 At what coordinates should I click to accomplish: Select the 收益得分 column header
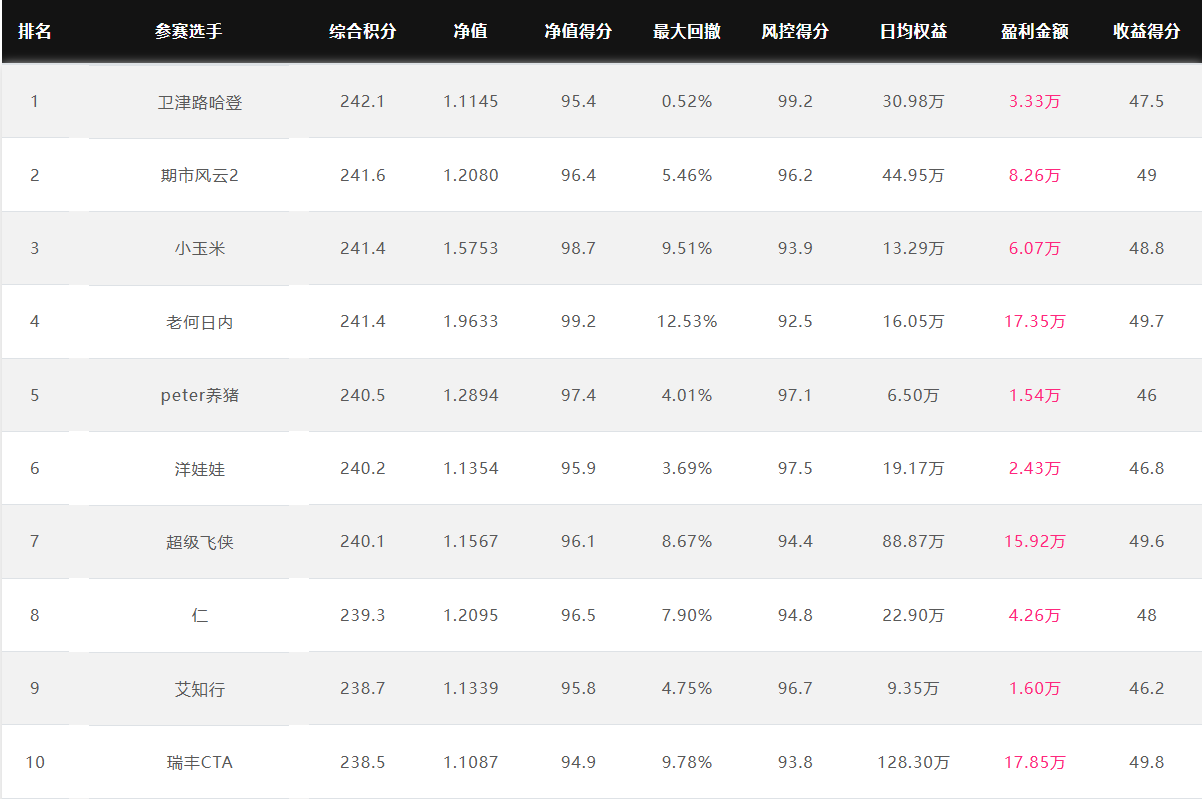point(1147,32)
